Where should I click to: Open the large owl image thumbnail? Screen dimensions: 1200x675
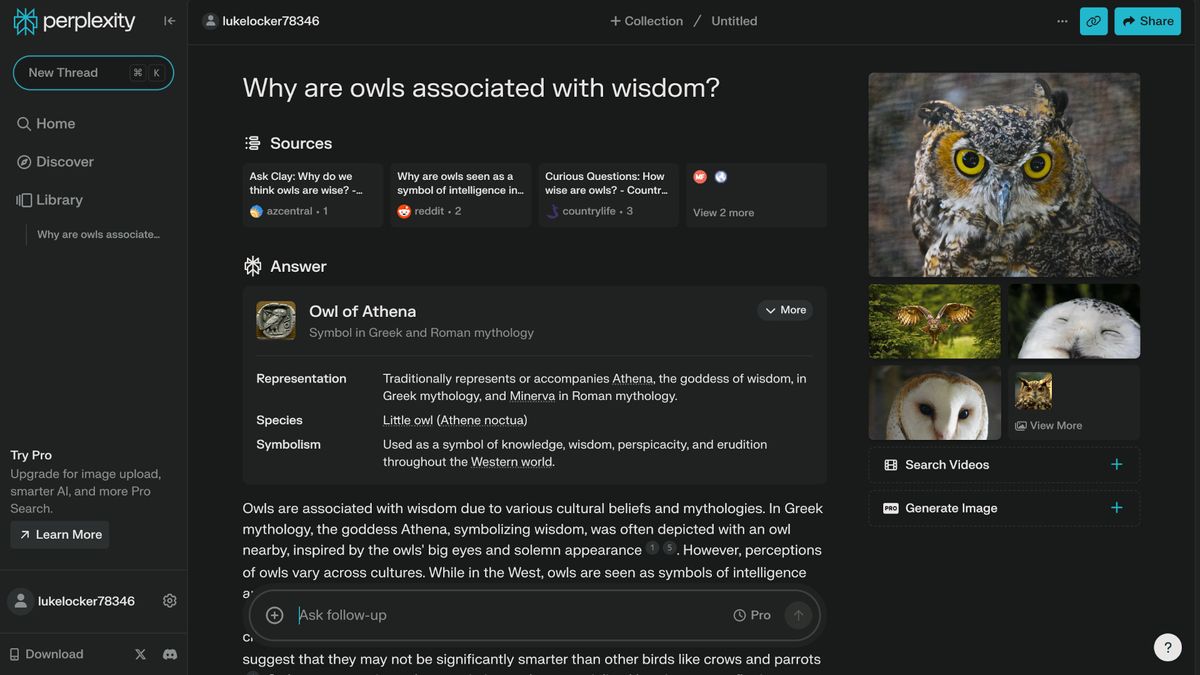coord(1004,174)
